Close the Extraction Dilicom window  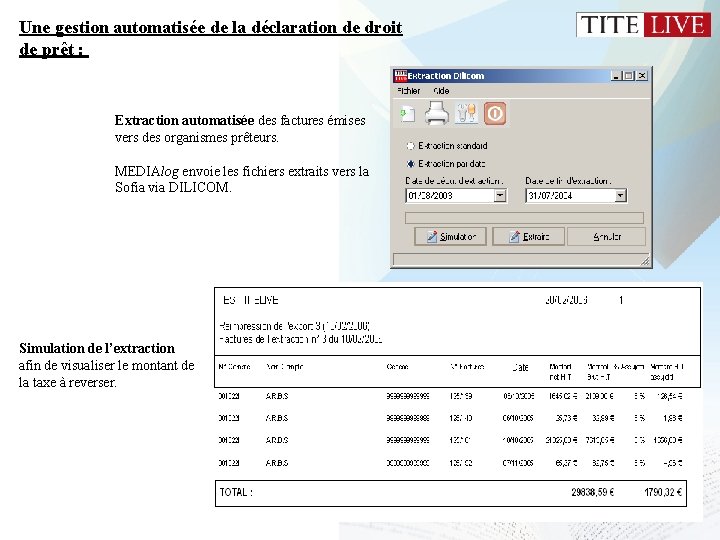642,76
